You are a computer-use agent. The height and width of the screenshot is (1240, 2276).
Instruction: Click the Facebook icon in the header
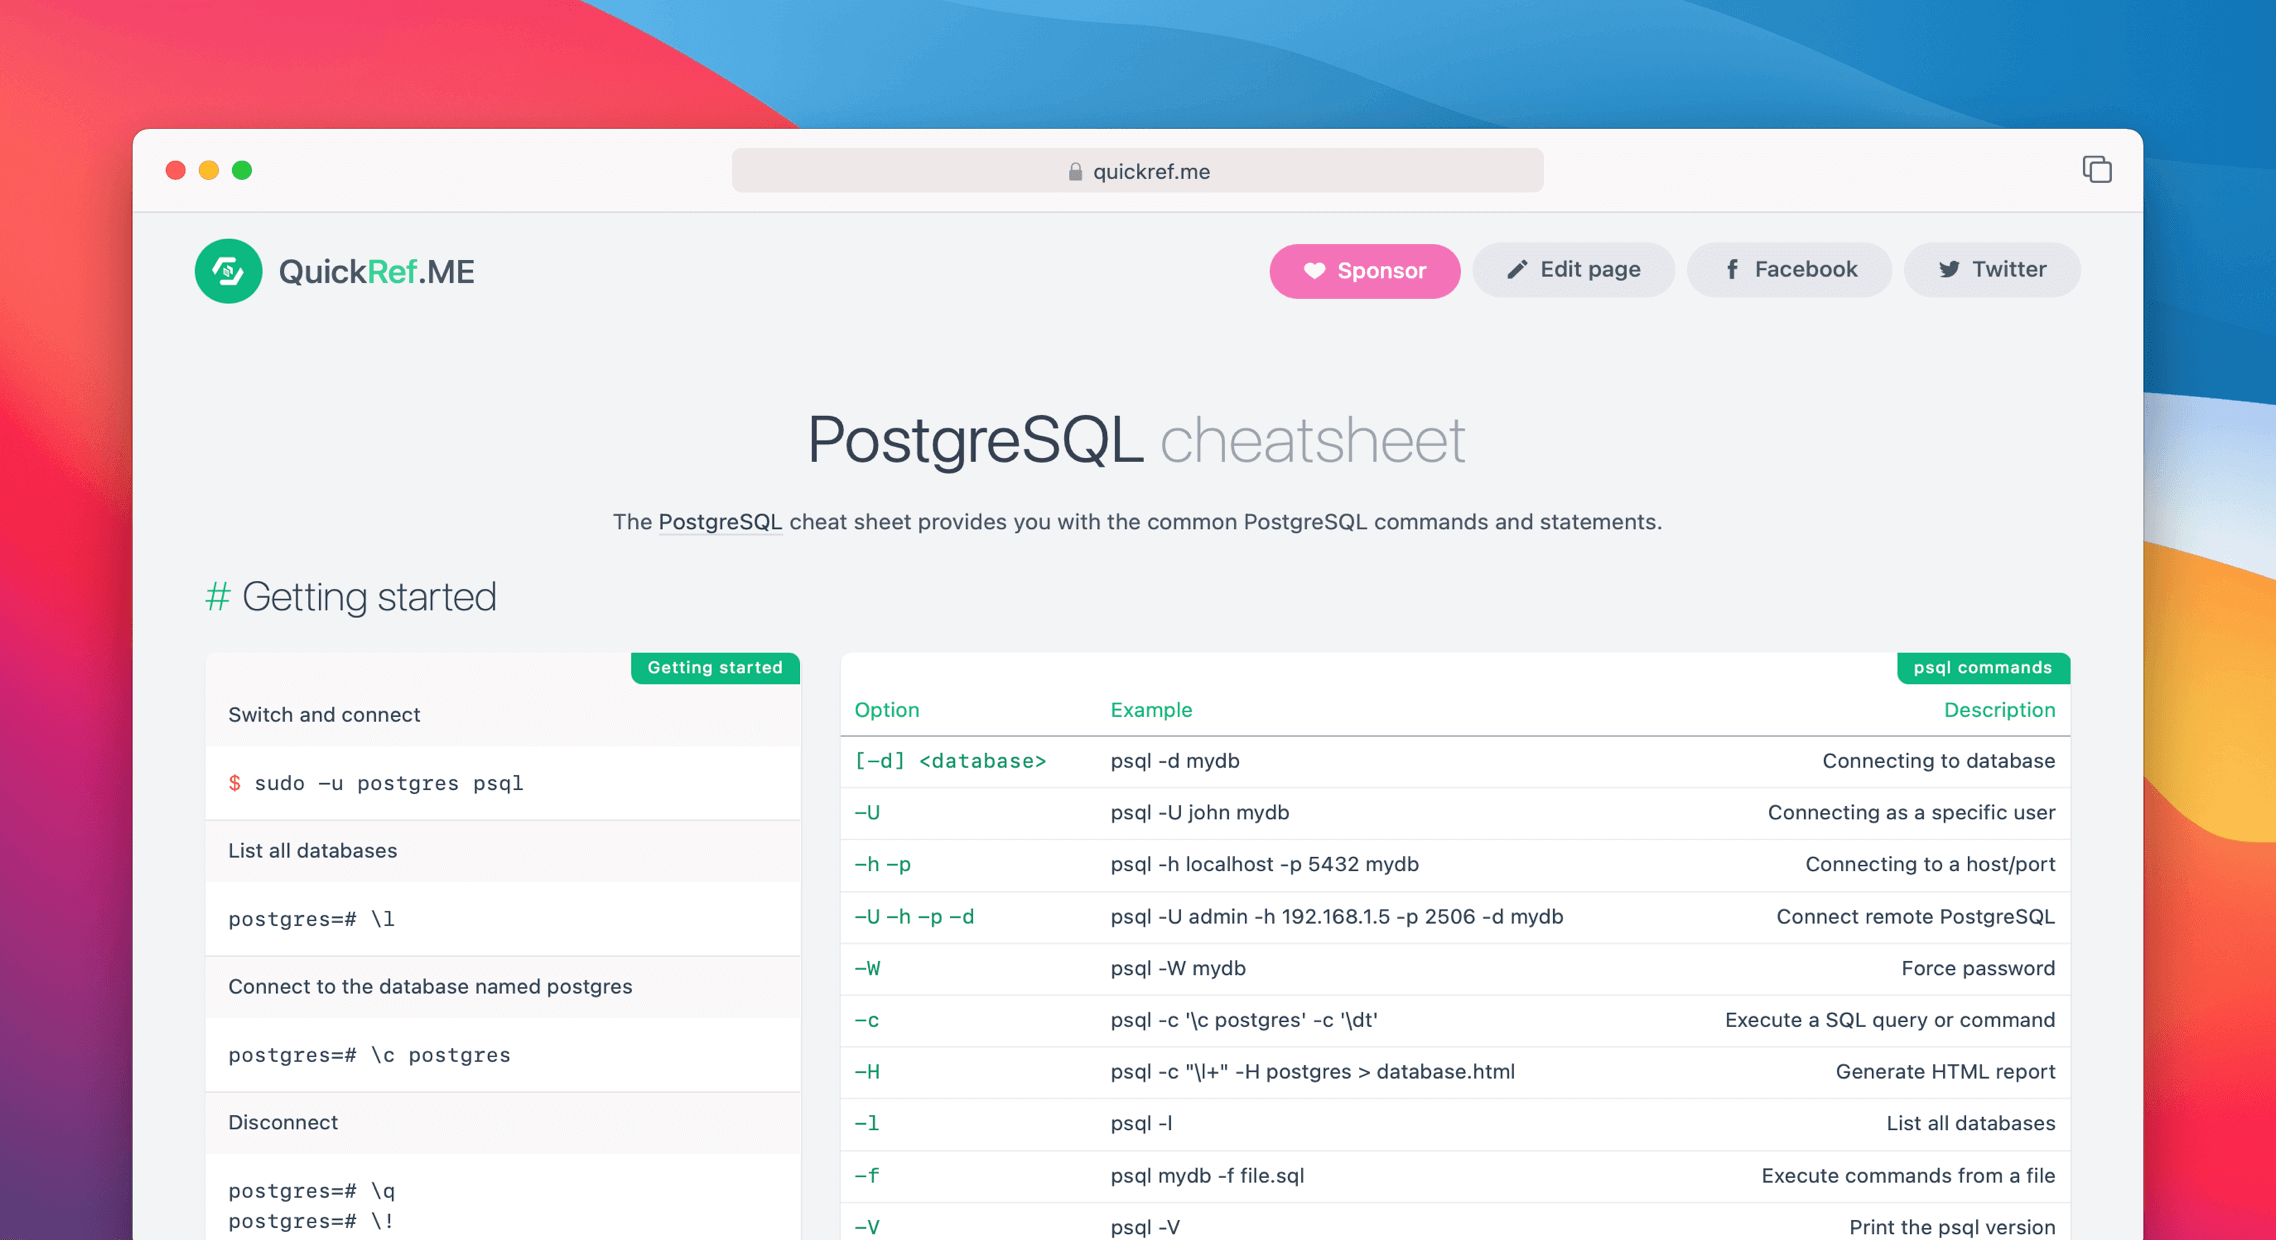(1732, 269)
